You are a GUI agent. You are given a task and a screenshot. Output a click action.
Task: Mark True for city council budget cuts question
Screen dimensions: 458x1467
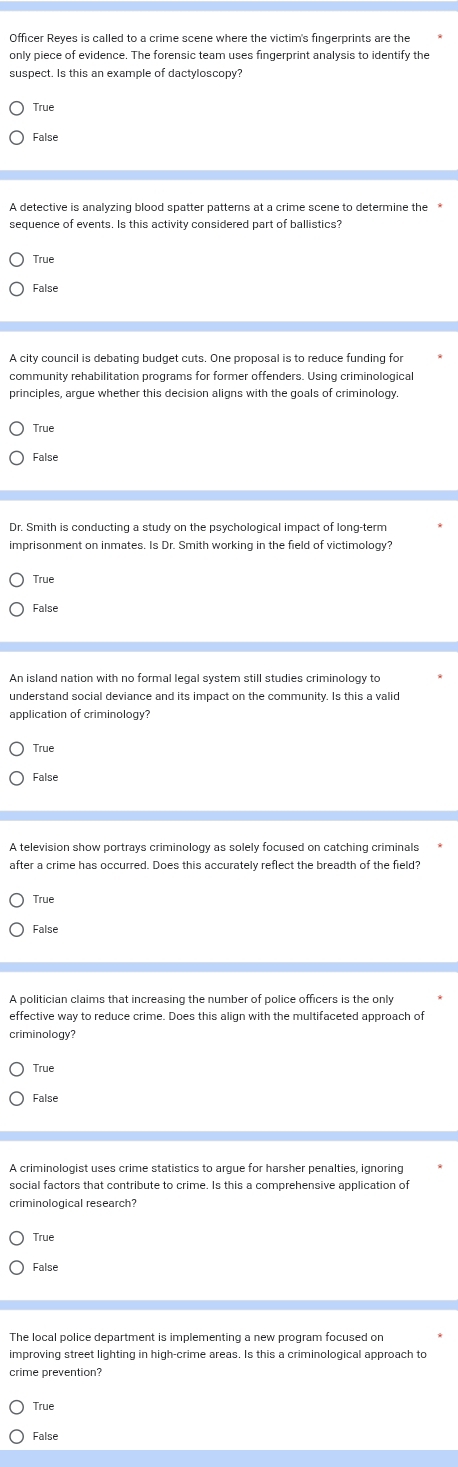(16, 428)
